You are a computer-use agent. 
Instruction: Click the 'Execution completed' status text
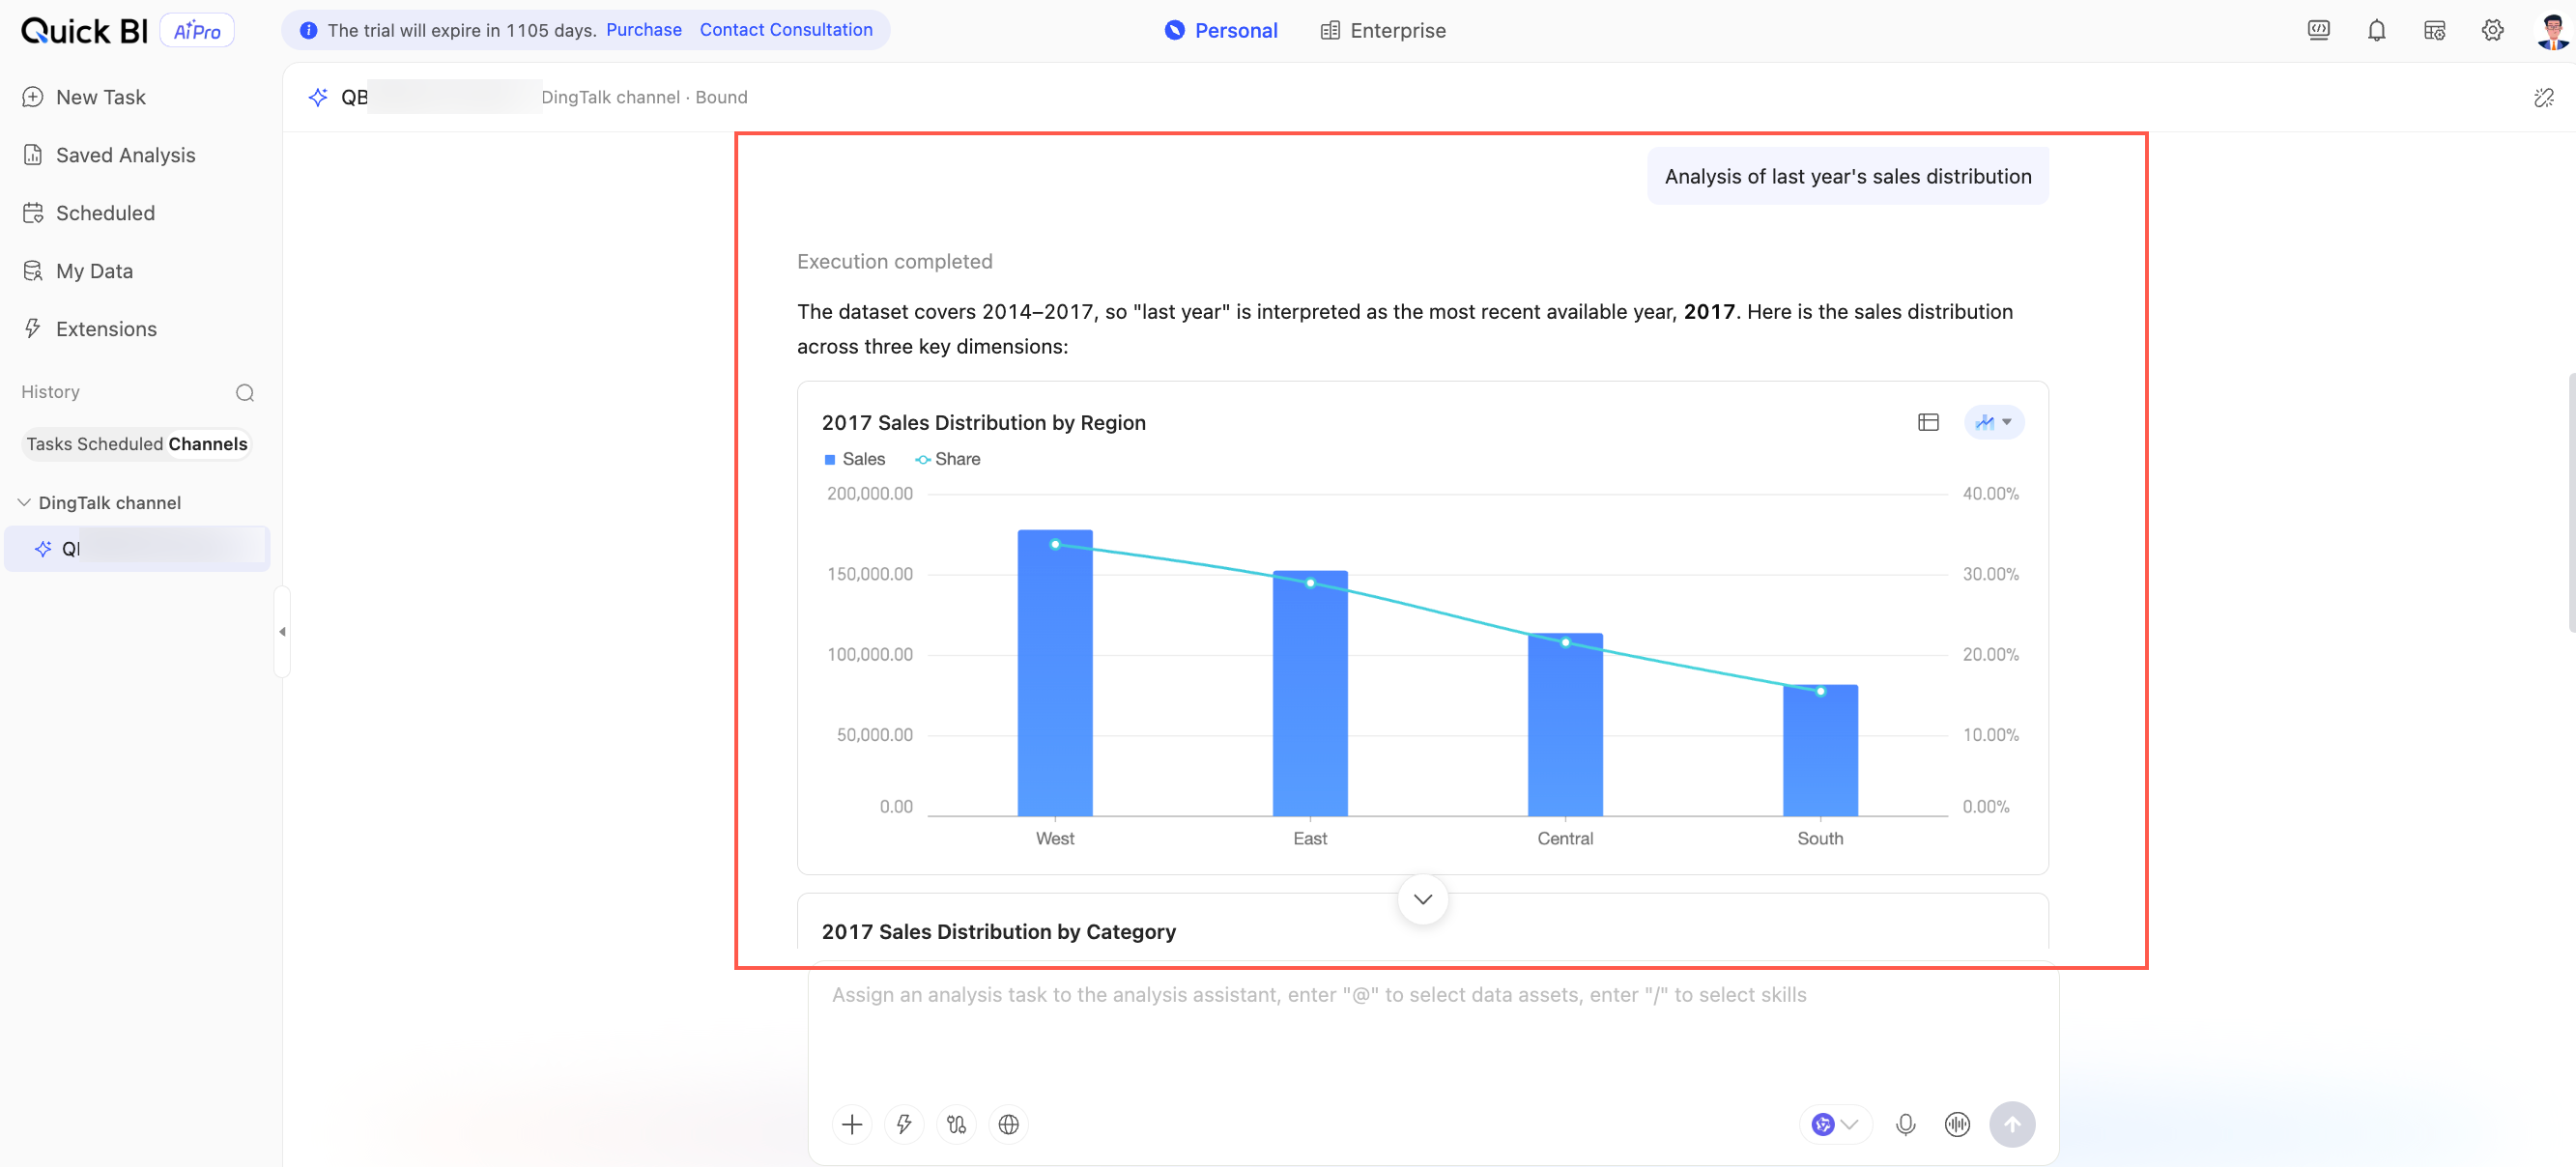(x=894, y=261)
